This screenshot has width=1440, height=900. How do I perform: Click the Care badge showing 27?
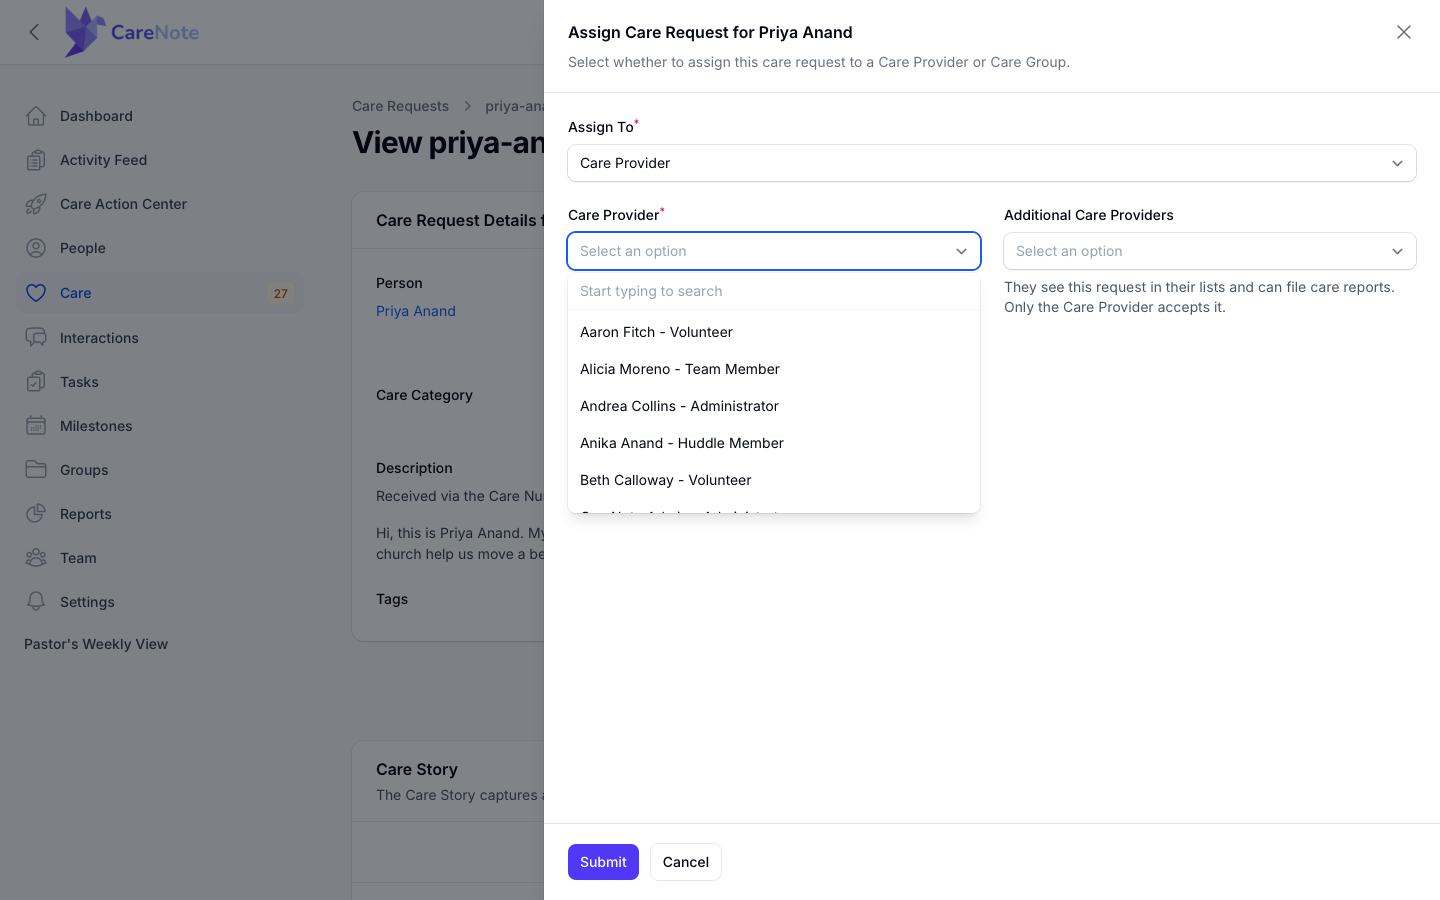coord(280,293)
